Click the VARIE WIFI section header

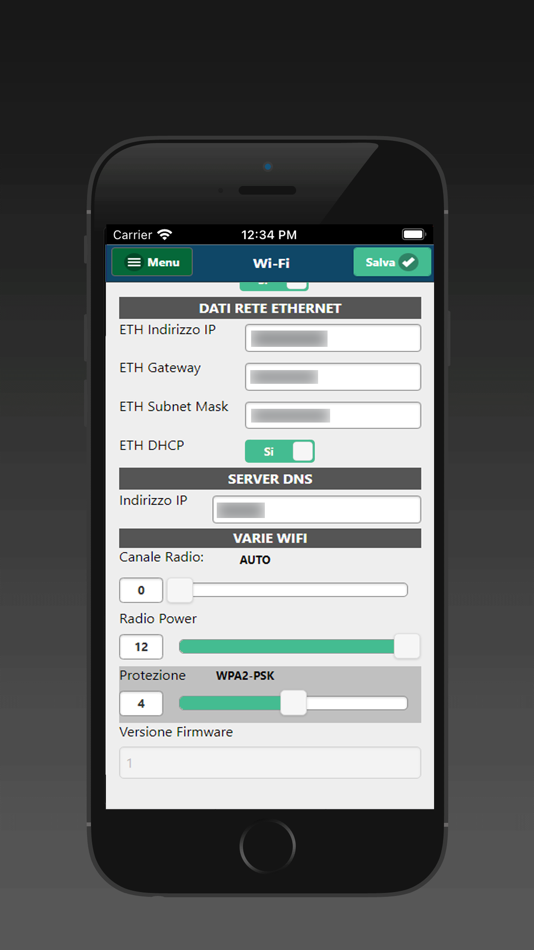click(270, 538)
